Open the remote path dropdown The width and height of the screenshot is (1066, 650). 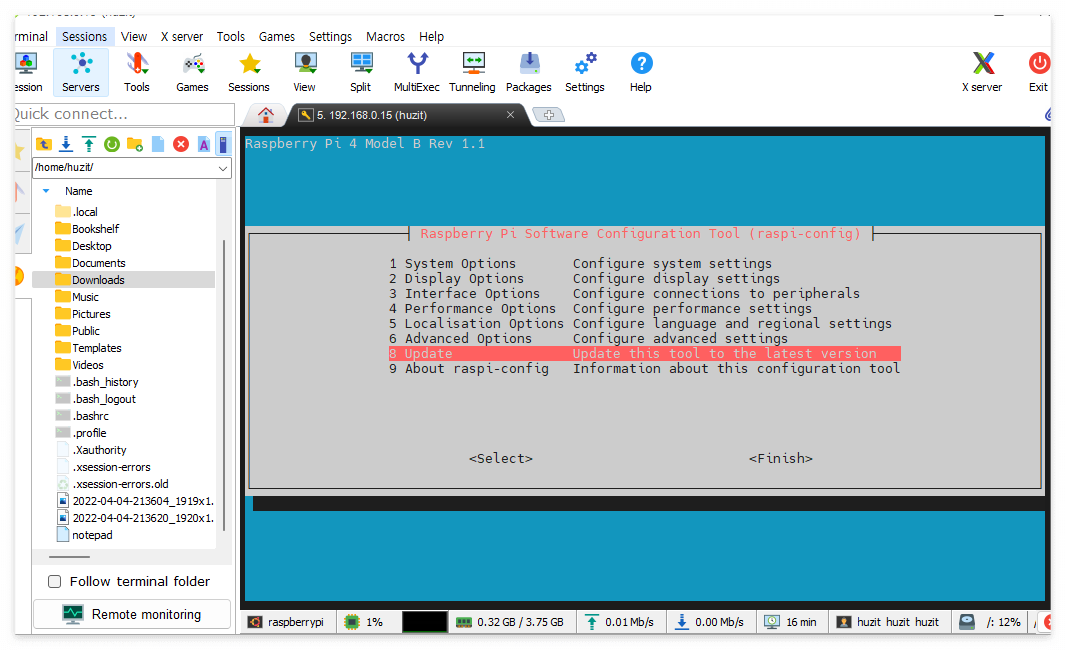click(x=223, y=168)
